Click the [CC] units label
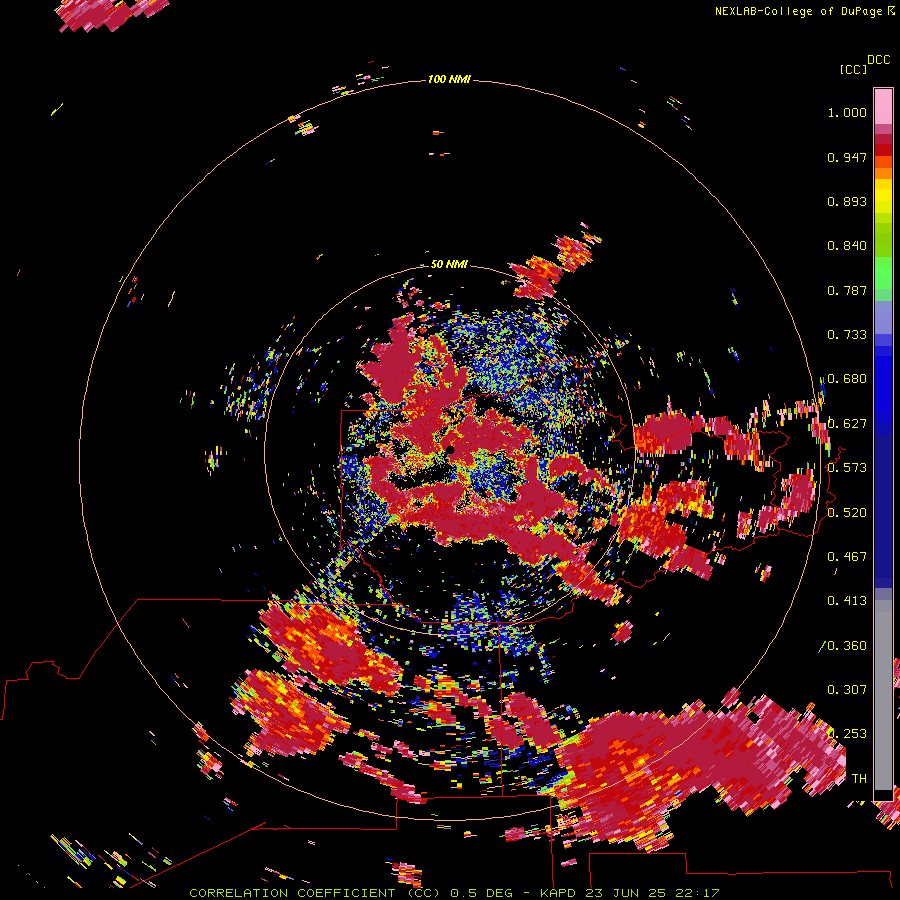The height and width of the screenshot is (900, 900). pyautogui.click(x=853, y=69)
